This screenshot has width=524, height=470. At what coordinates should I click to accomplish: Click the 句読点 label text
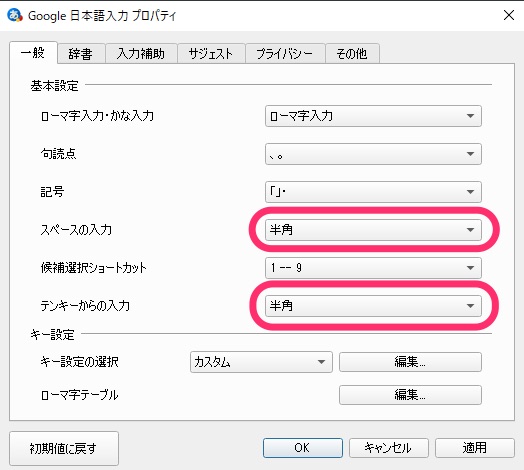pyautogui.click(x=58, y=154)
